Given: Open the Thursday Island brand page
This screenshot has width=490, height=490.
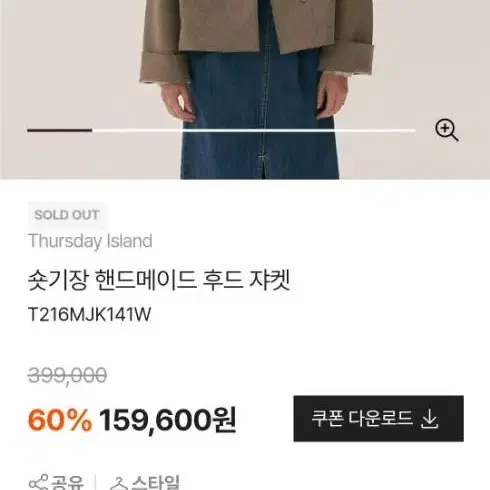Looking at the screenshot, I should 90,241.
